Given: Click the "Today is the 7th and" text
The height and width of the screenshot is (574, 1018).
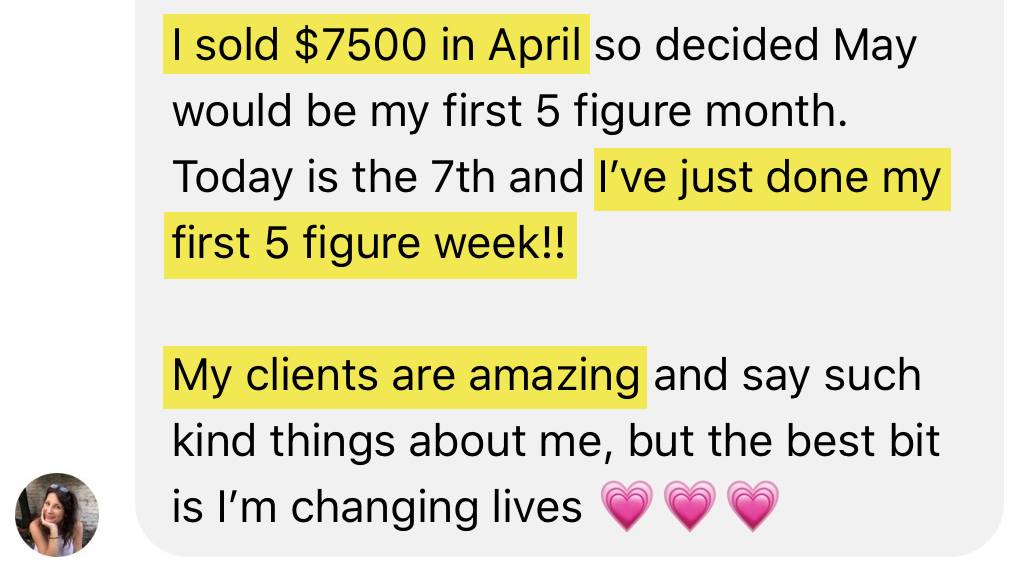Looking at the screenshot, I should pyautogui.click(x=377, y=178).
